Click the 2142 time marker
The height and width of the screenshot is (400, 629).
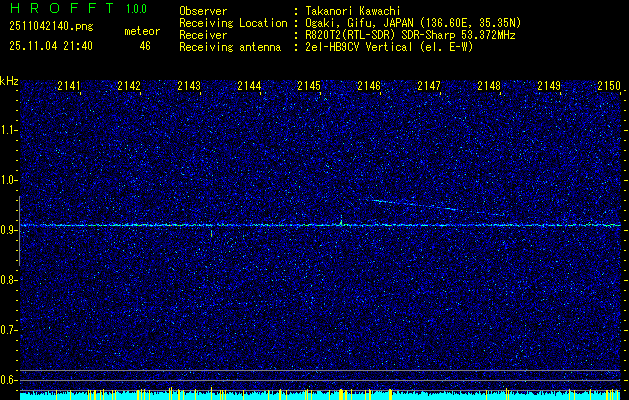tap(129, 85)
